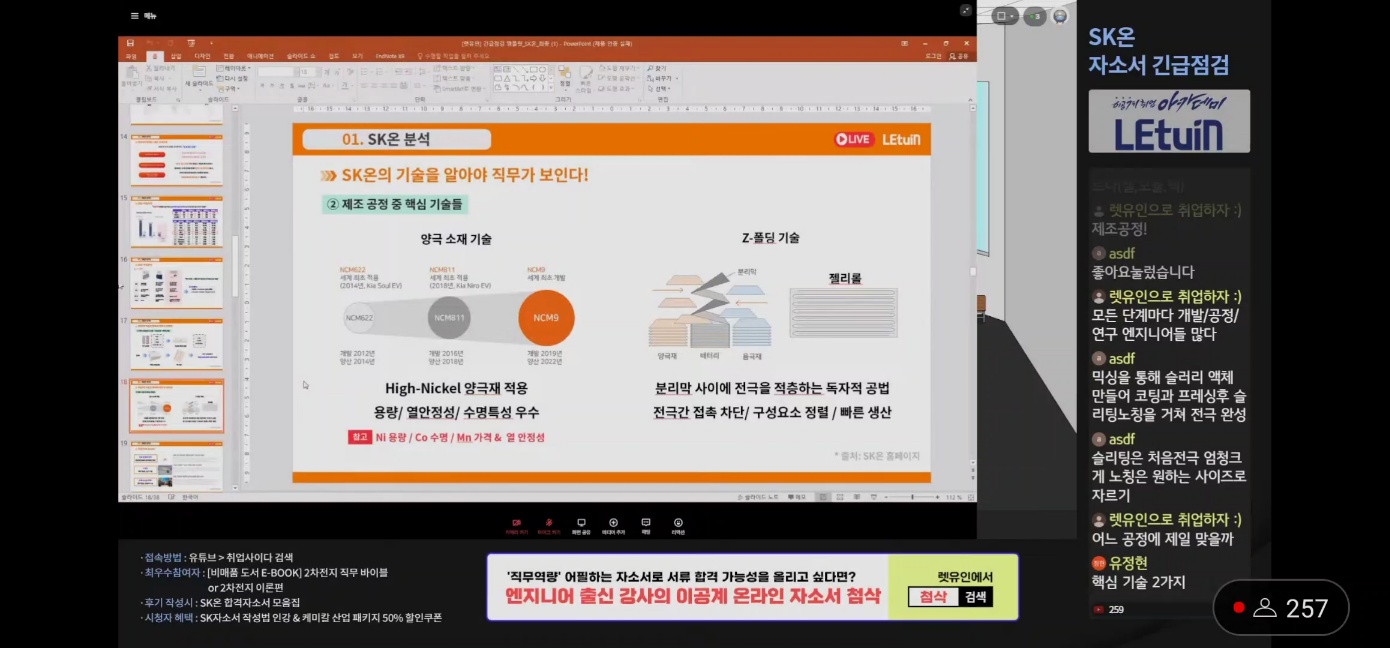Image resolution: width=1390 pixels, height=648 pixels.
Task: Click the zoom slider in PowerPoint status bar
Action: click(x=912, y=497)
